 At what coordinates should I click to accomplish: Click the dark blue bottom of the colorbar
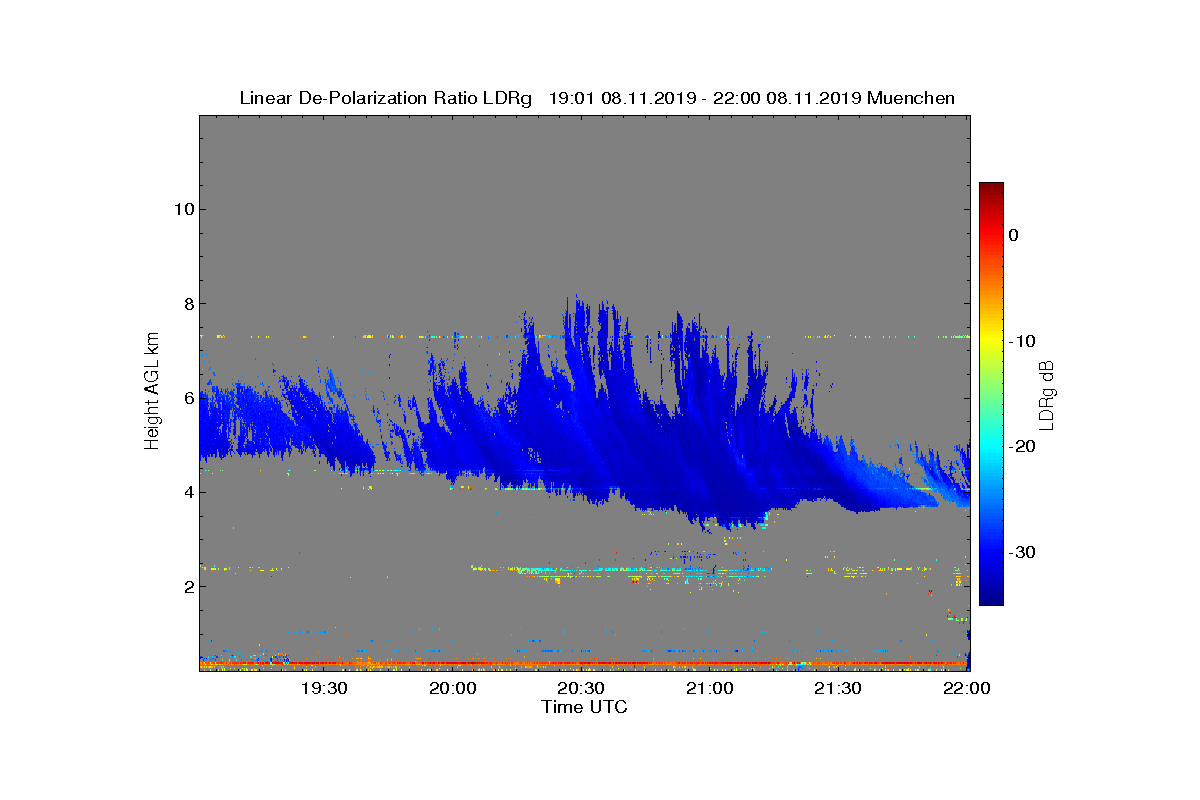click(991, 598)
